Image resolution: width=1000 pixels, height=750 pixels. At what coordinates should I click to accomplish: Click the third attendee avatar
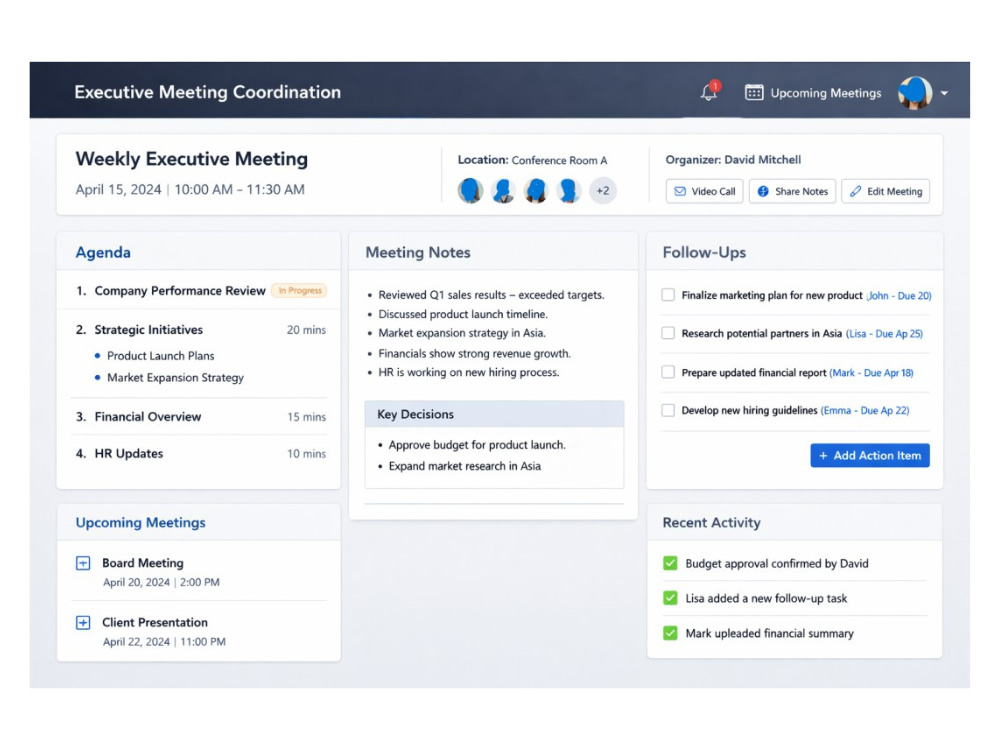tap(536, 190)
